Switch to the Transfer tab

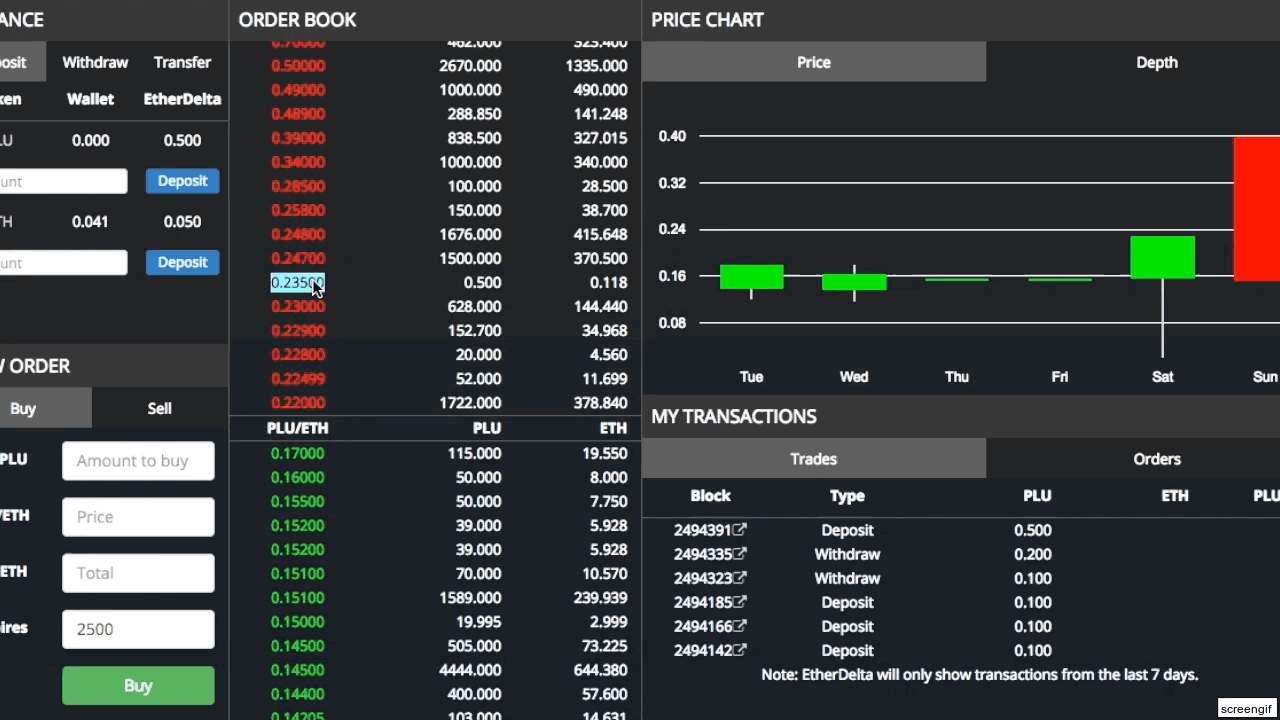[x=182, y=62]
